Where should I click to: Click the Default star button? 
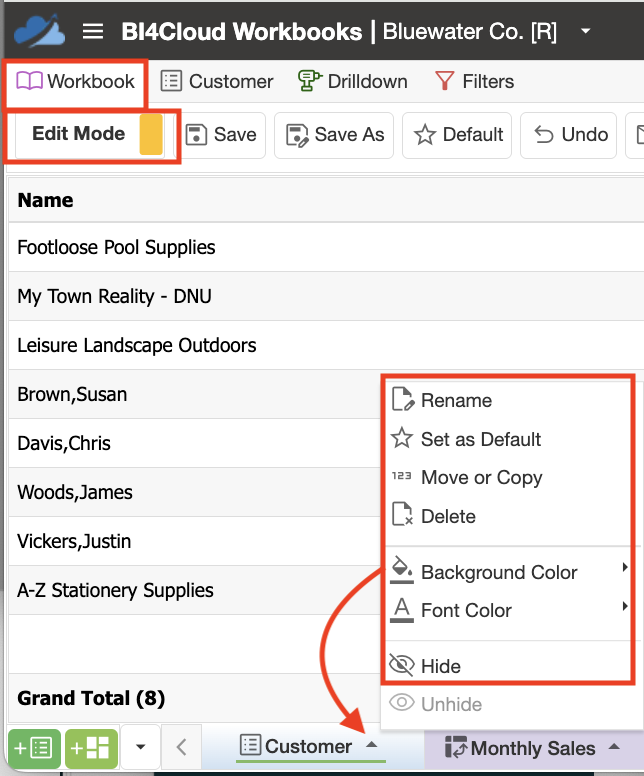457,135
